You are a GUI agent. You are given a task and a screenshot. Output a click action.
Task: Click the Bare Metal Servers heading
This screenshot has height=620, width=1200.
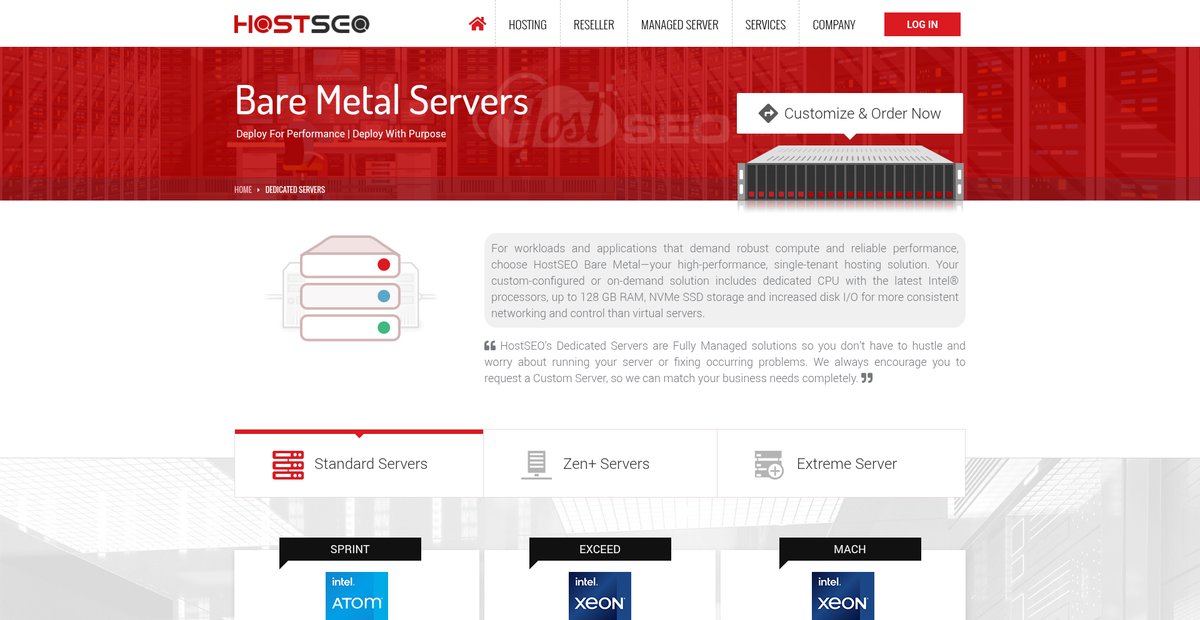pos(381,100)
